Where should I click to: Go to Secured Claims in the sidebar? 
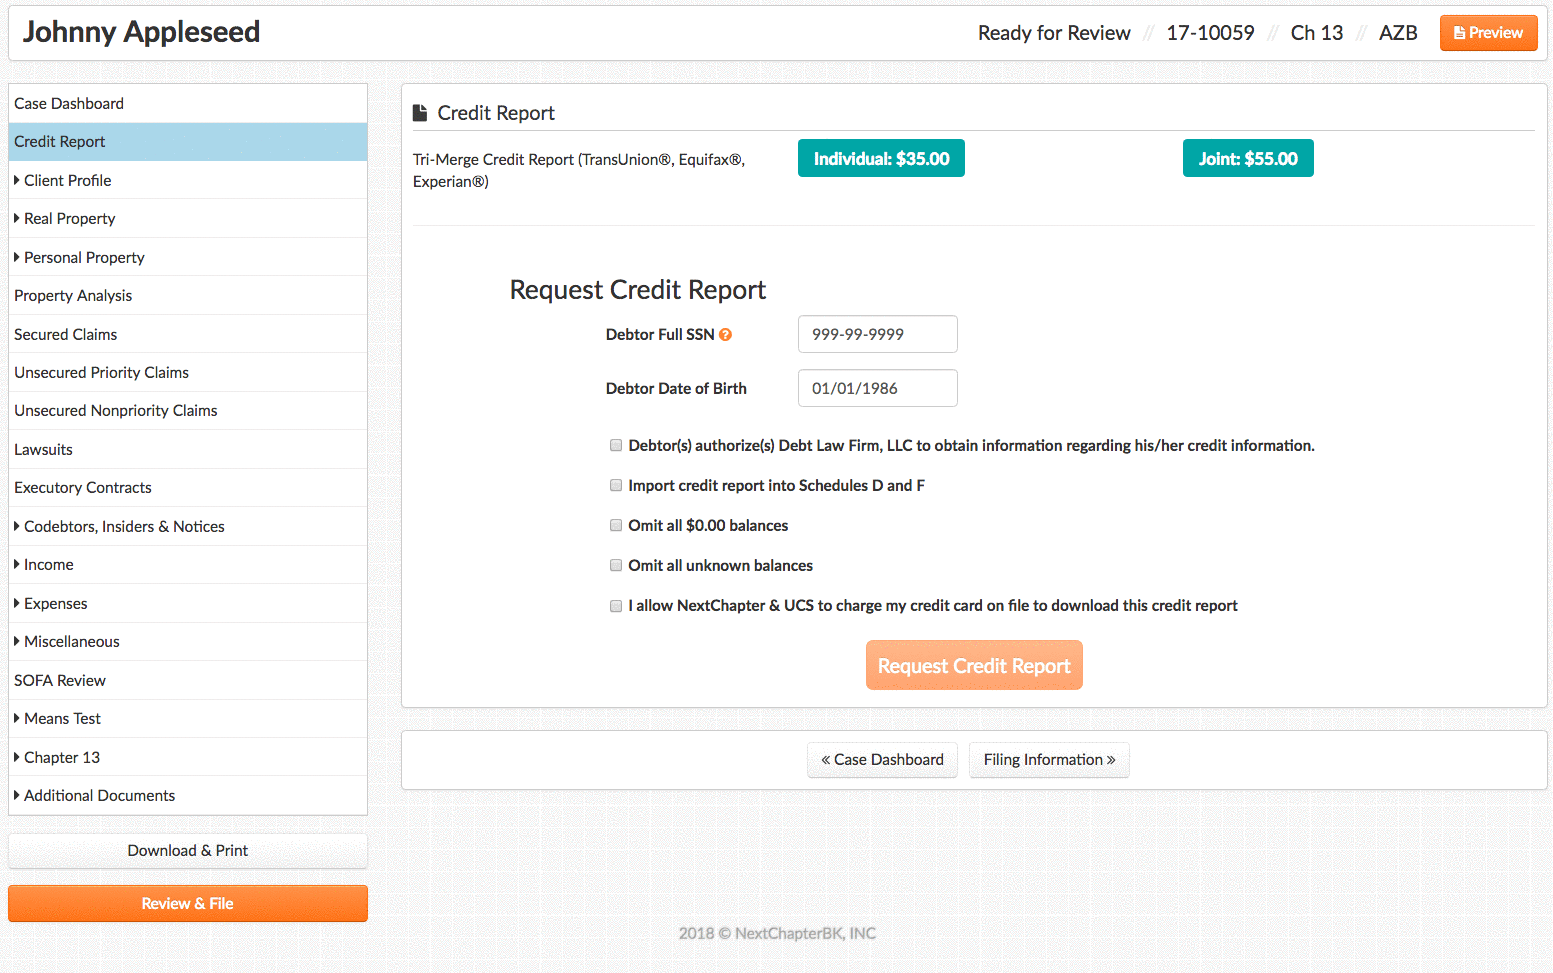coord(66,335)
